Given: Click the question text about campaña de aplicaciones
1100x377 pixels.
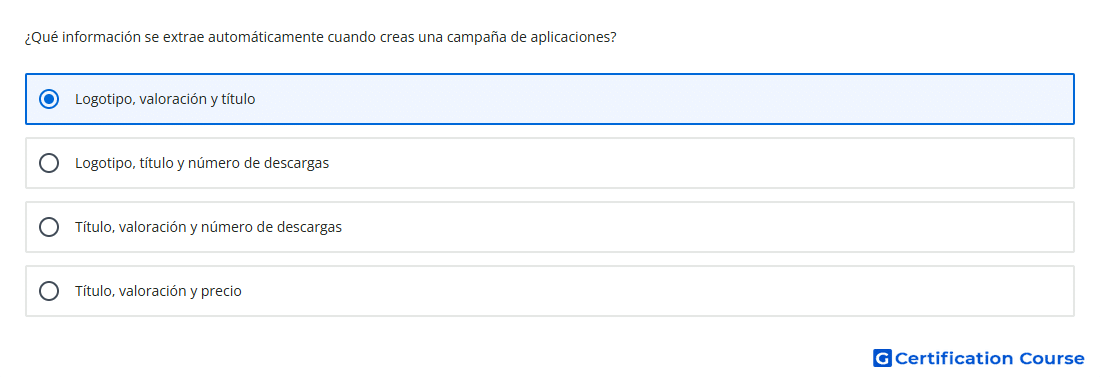Looking at the screenshot, I should [320, 38].
